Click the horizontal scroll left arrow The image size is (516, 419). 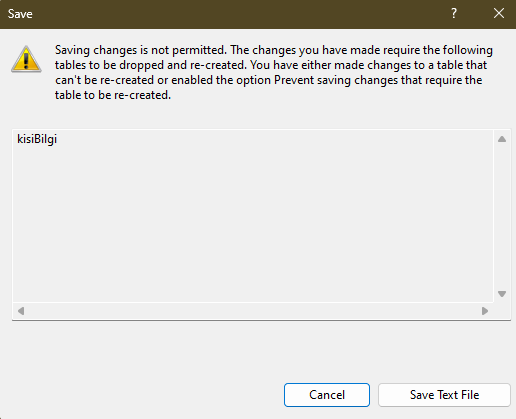[x=21, y=311]
